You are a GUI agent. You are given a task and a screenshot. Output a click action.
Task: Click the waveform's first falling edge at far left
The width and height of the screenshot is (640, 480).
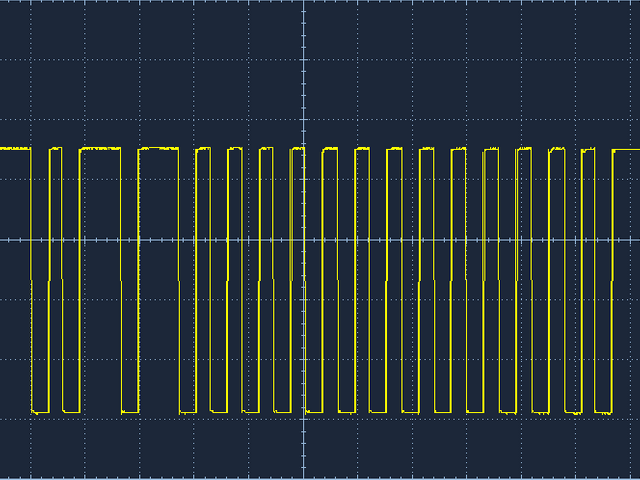pos(32,280)
